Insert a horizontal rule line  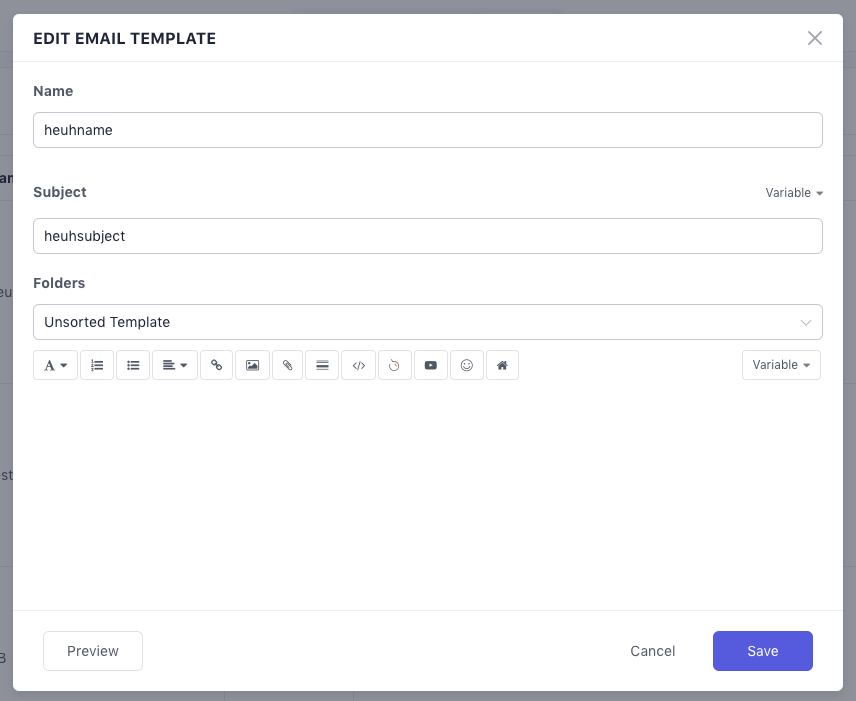(x=322, y=365)
